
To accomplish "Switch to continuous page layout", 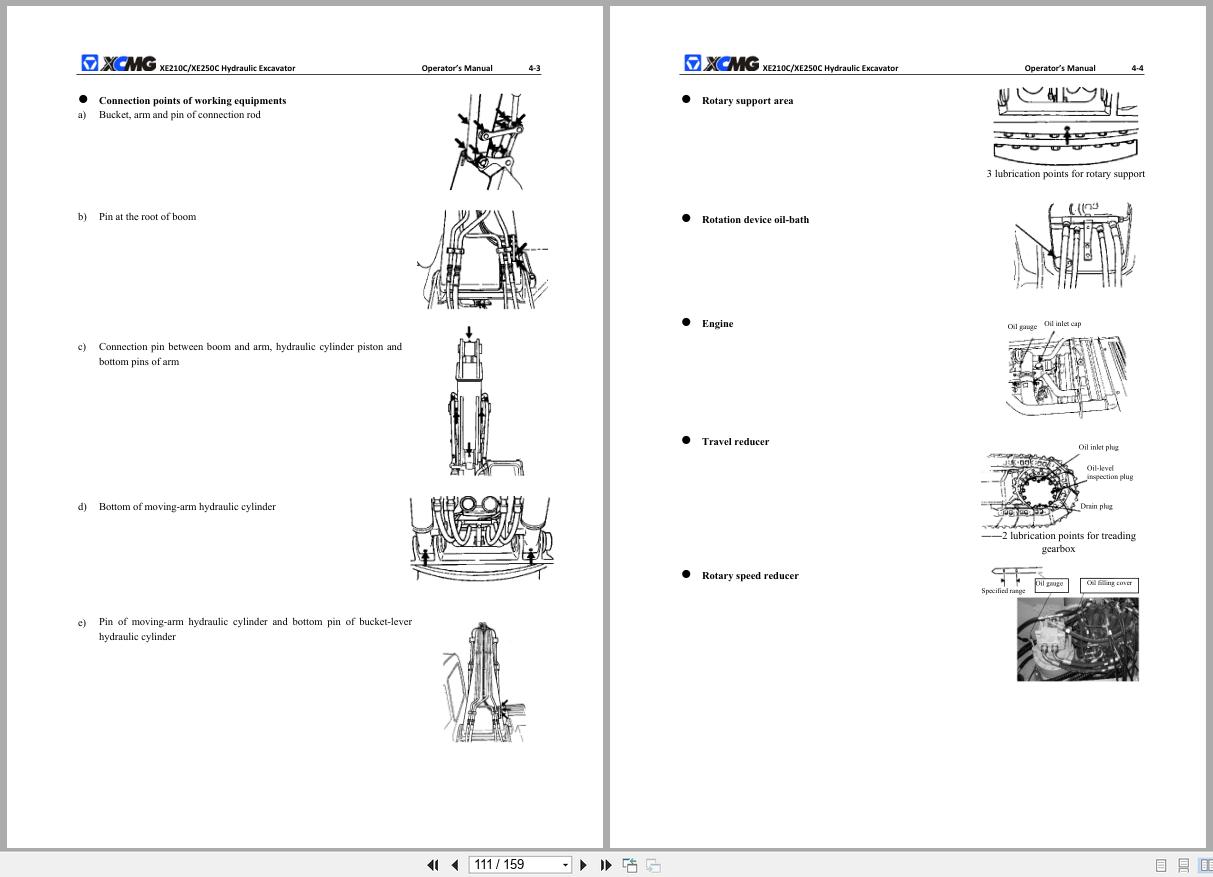I will click(x=1184, y=866).
